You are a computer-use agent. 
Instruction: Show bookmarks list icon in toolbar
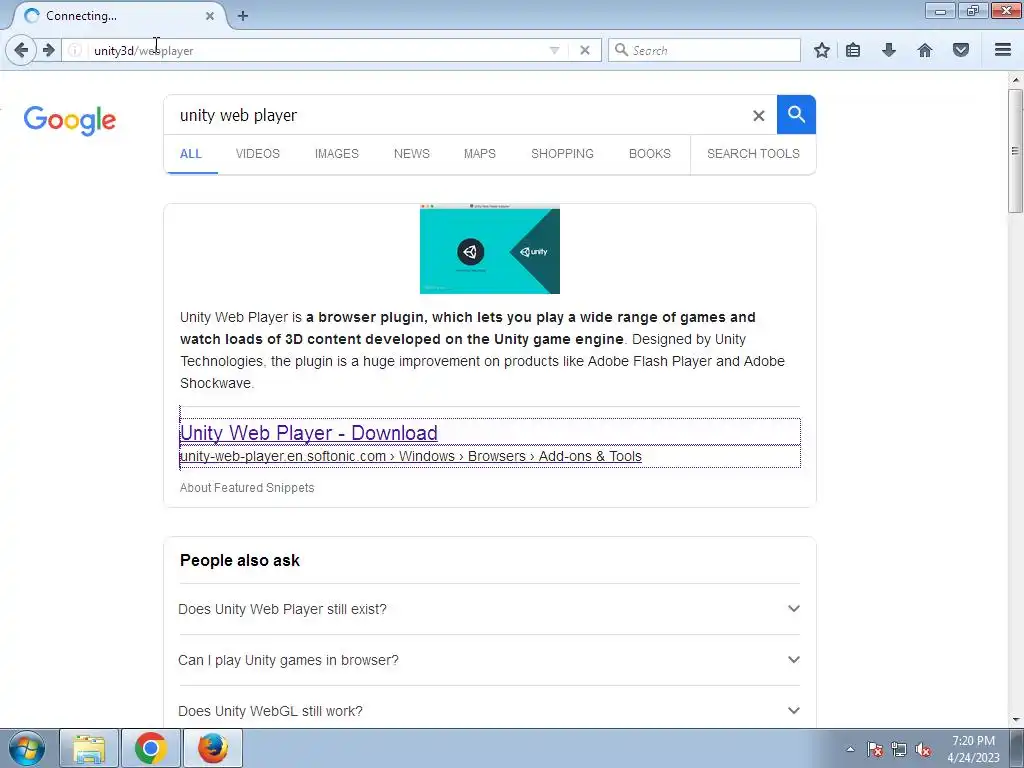tap(853, 50)
